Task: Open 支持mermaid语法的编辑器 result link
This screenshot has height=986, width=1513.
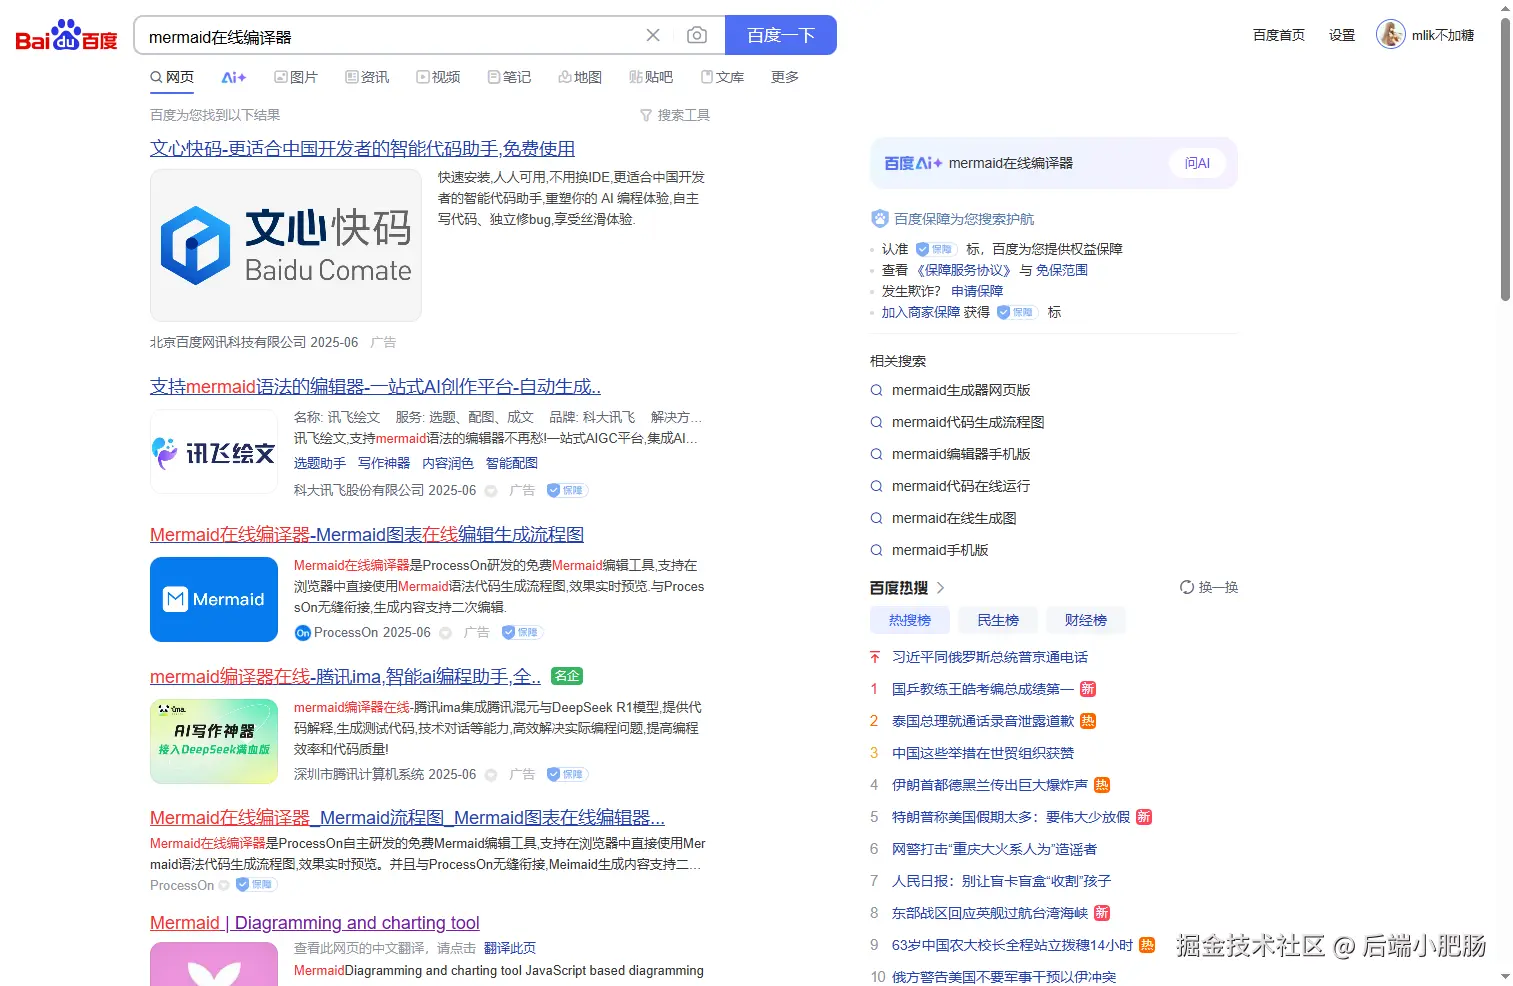Action: coord(375,386)
